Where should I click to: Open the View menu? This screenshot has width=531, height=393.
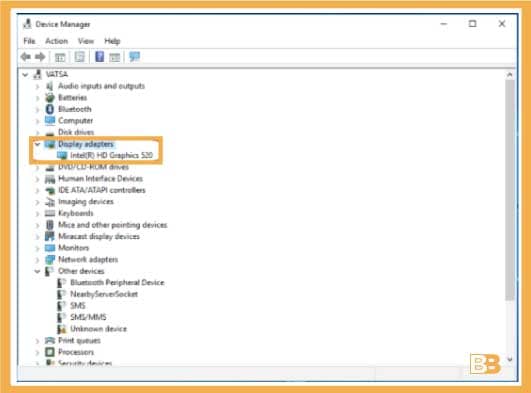tap(86, 41)
